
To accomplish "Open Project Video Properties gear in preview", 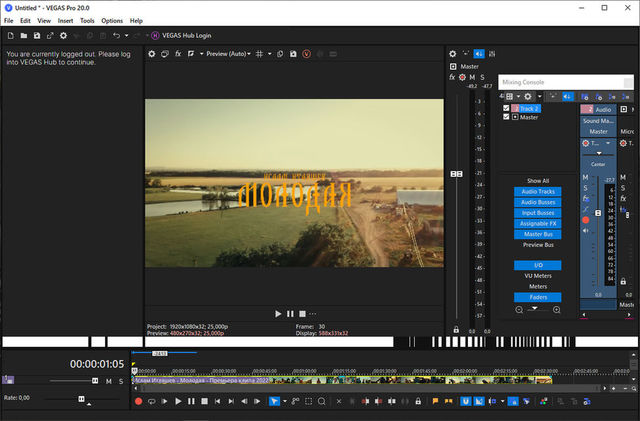I will [152, 54].
